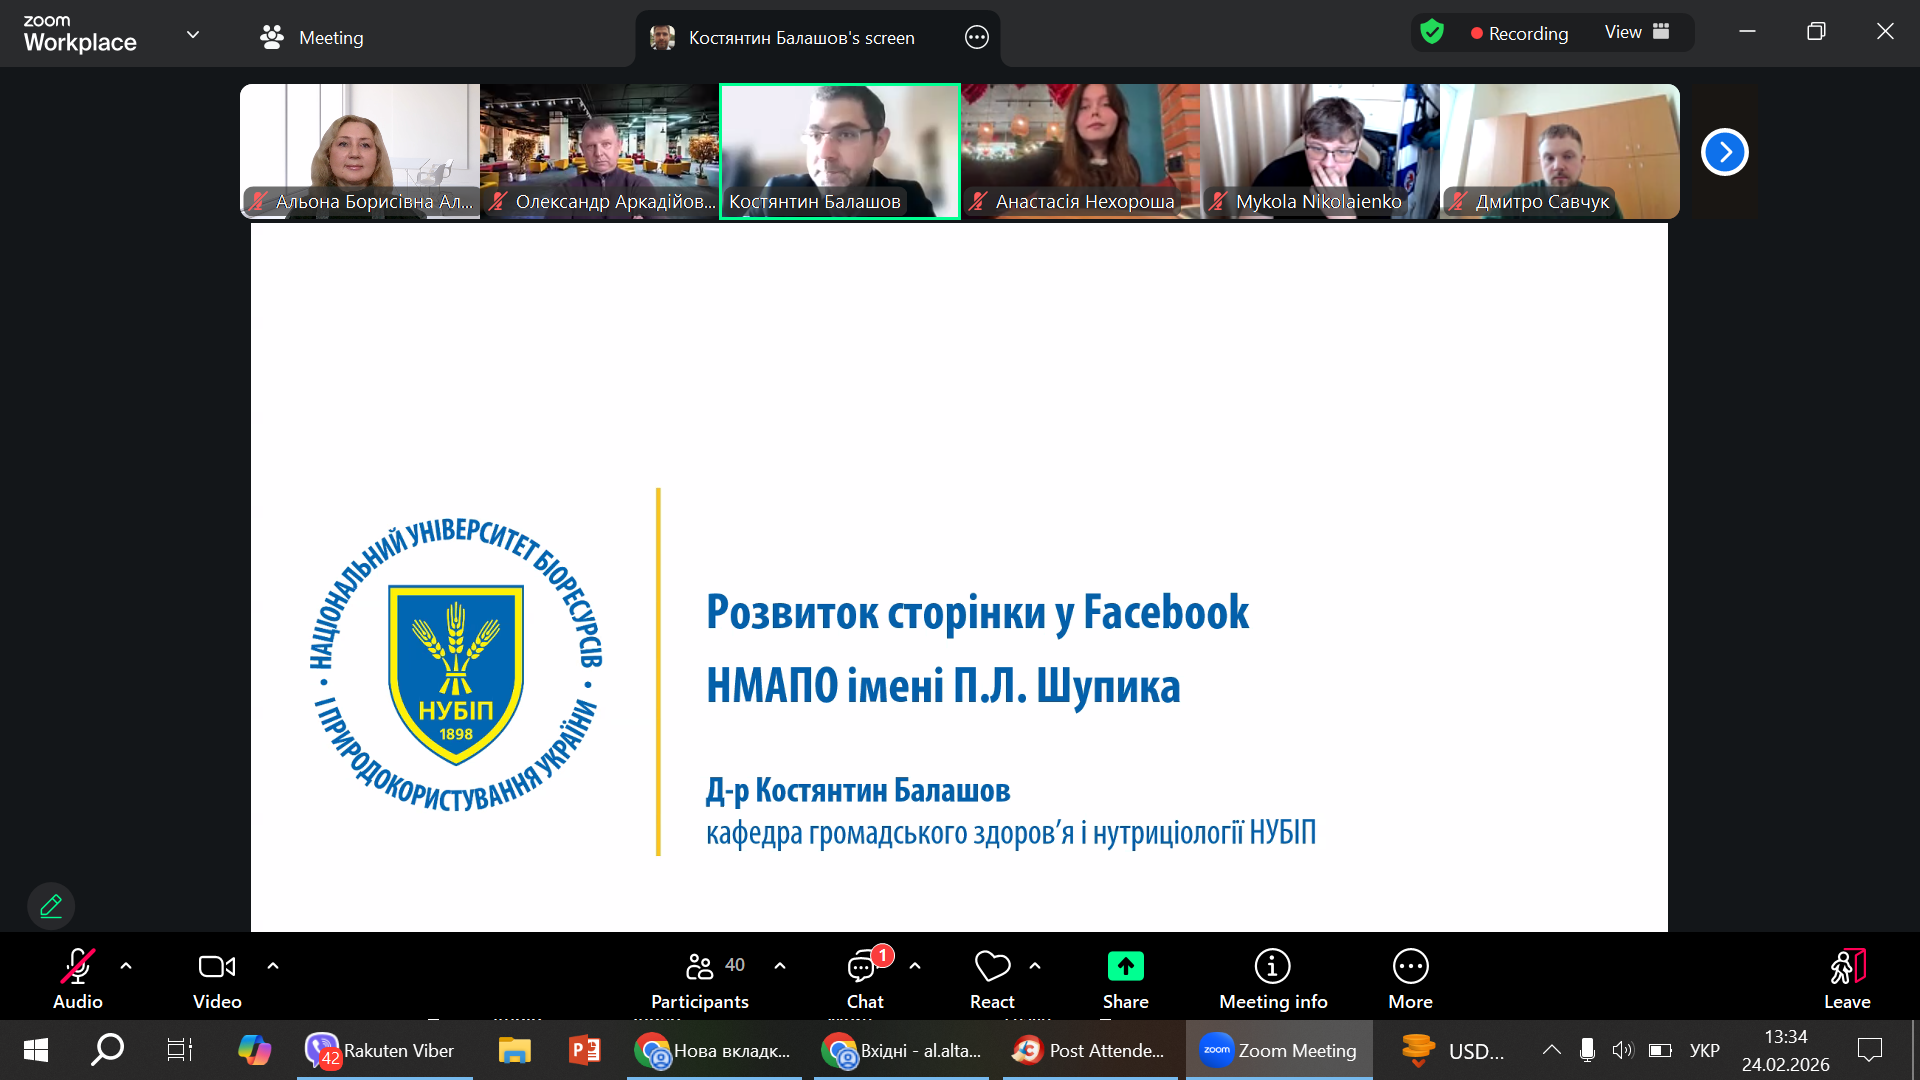Click the green Share screen icon

click(1125, 967)
